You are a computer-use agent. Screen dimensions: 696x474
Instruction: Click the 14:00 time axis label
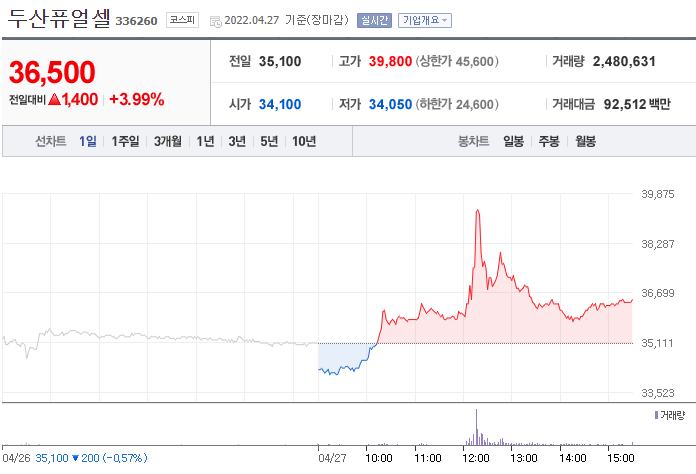573,458
